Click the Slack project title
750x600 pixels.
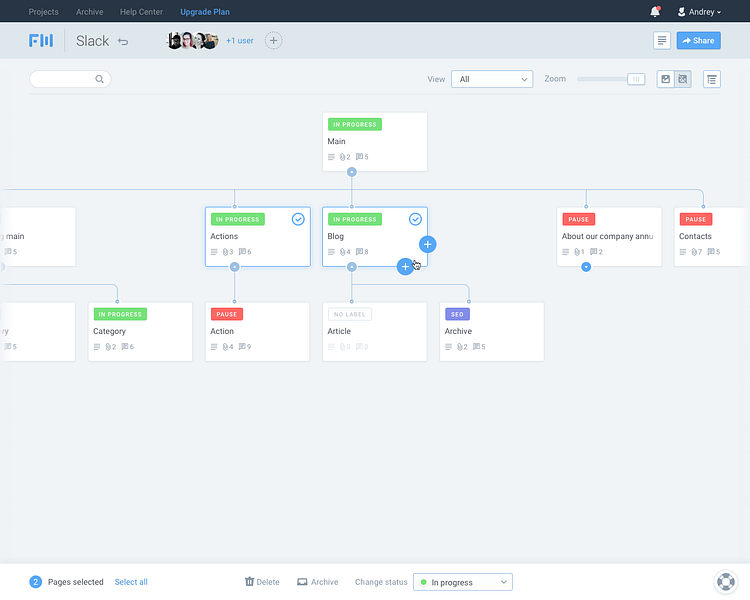click(93, 41)
